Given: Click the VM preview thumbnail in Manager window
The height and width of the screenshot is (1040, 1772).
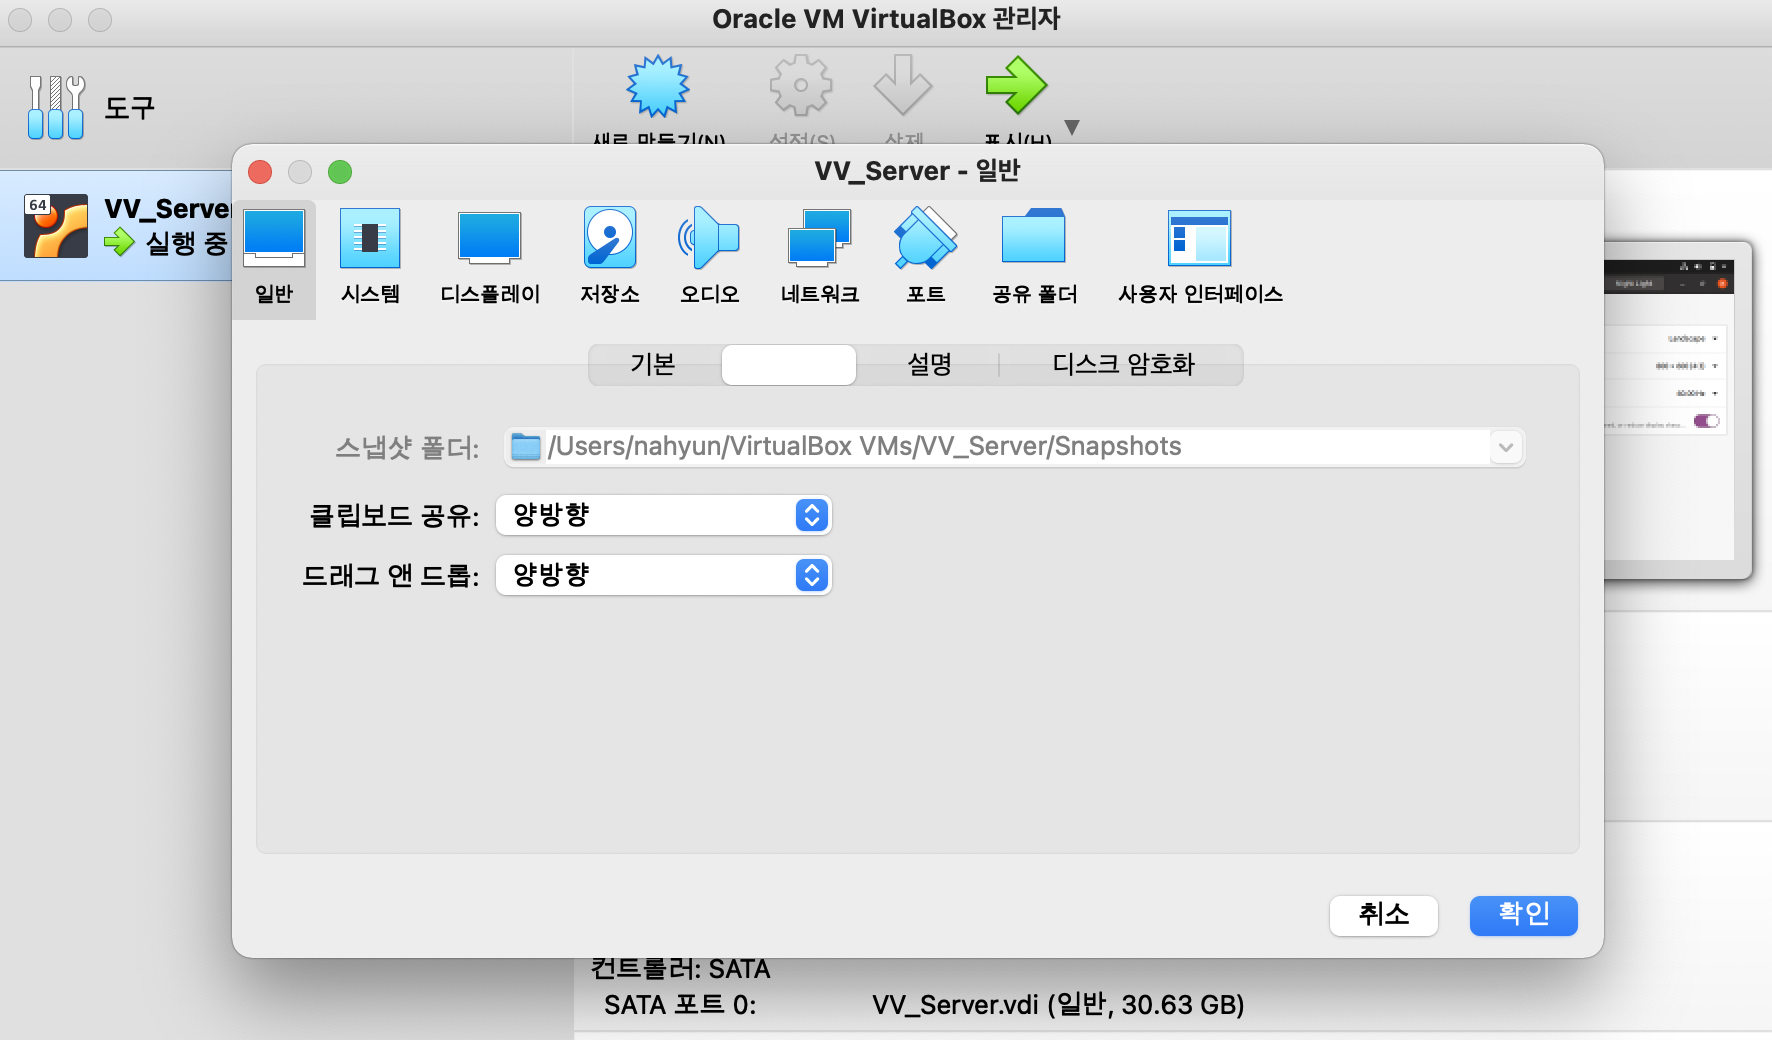Looking at the screenshot, I should (x=1677, y=410).
